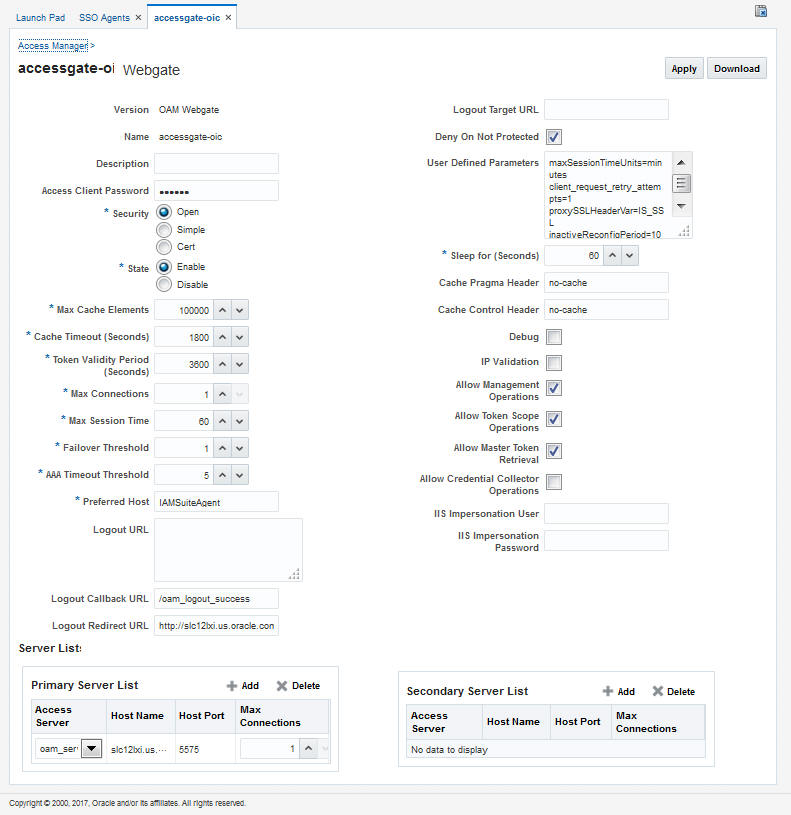Decrease Cache Timeout with down arrow
791x815 pixels.
click(x=240, y=337)
